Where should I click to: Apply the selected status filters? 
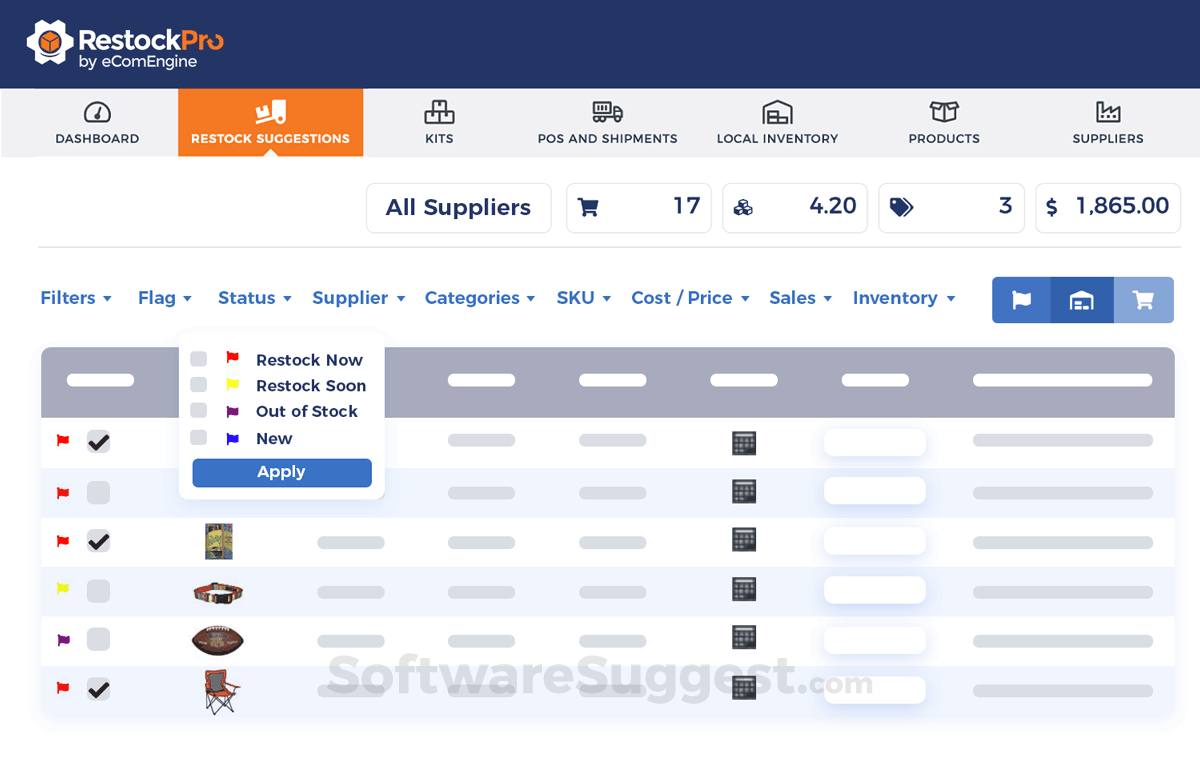tap(281, 471)
